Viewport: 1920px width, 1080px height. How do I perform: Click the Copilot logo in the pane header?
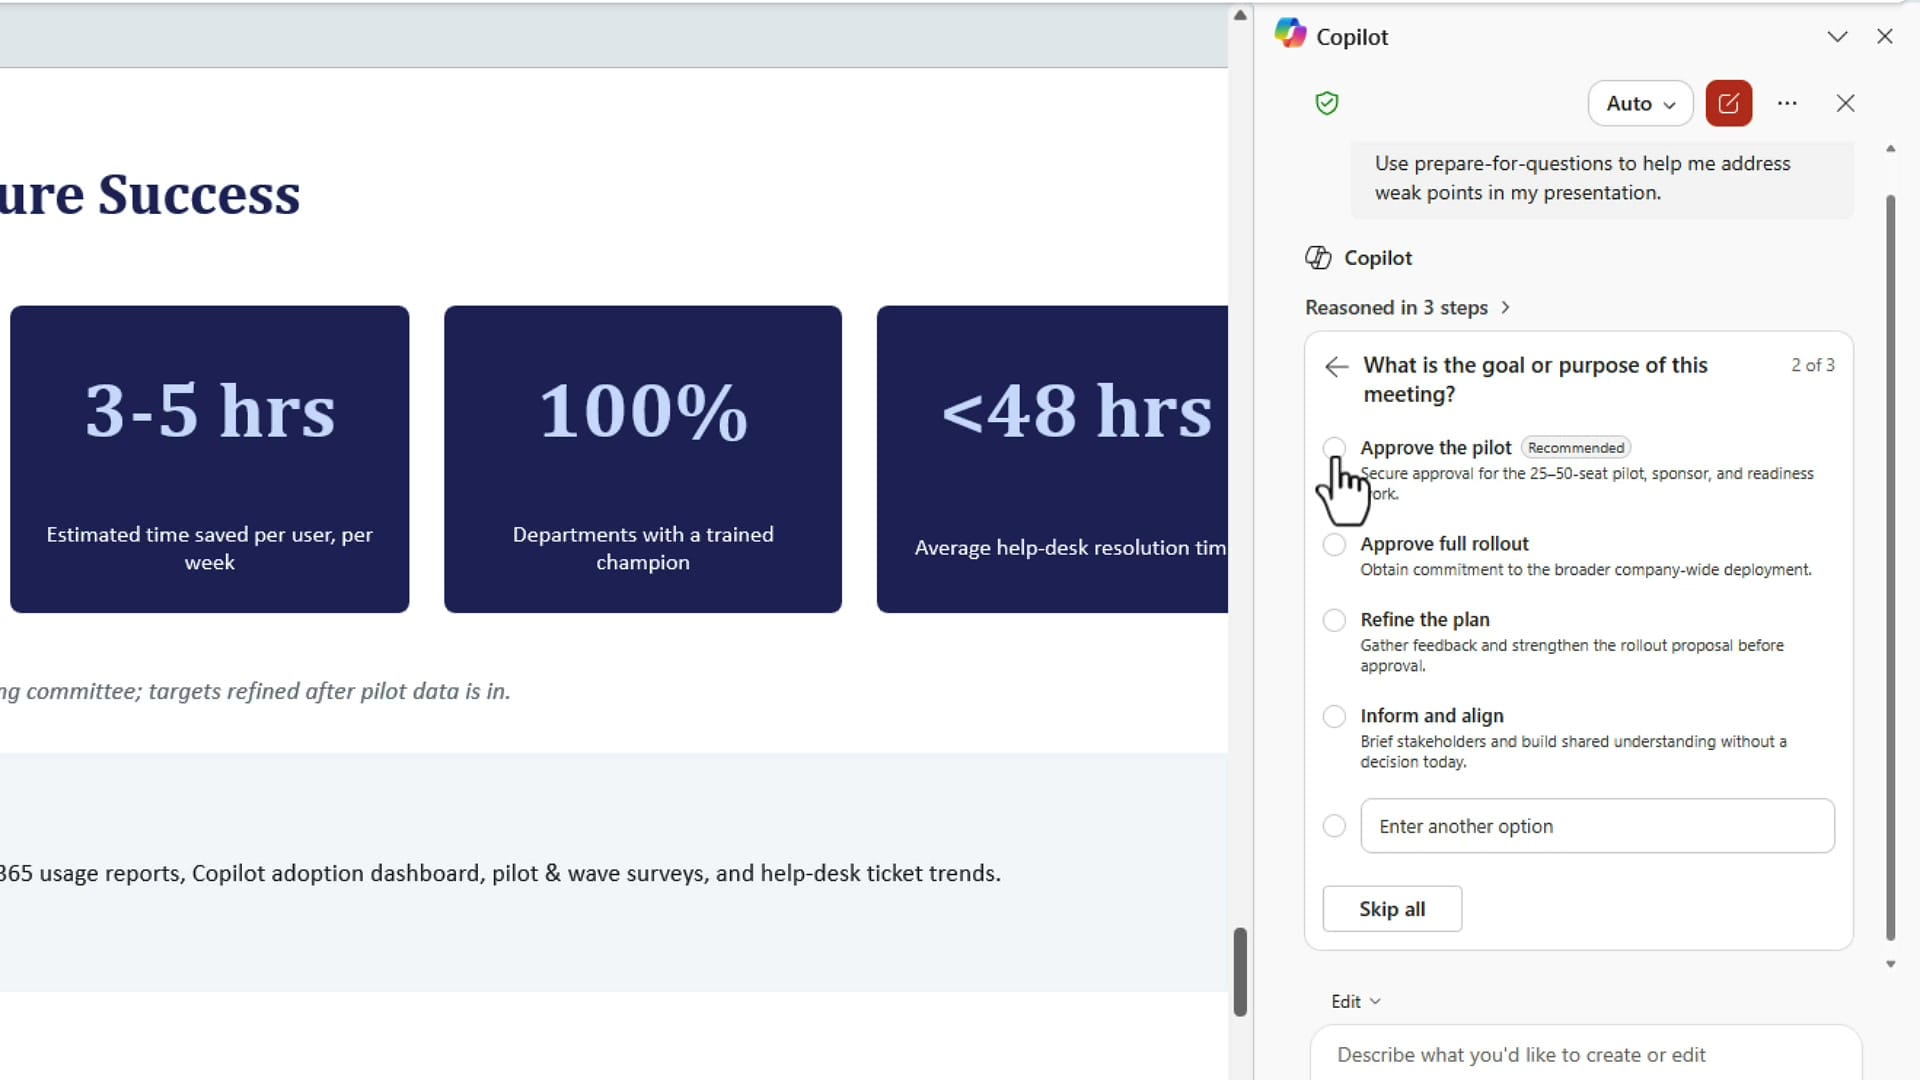pos(1290,33)
